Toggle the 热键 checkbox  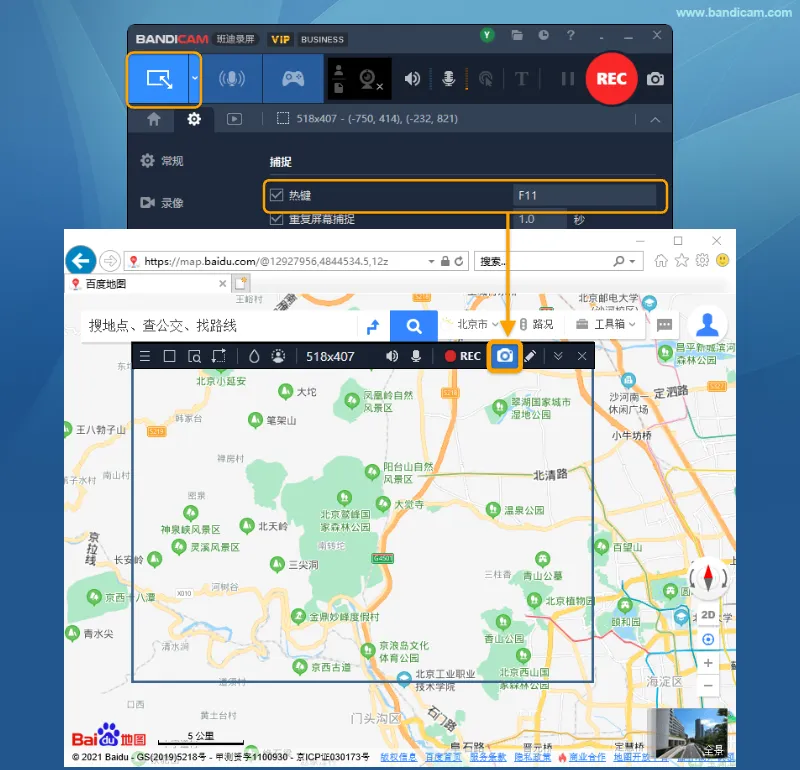point(277,195)
